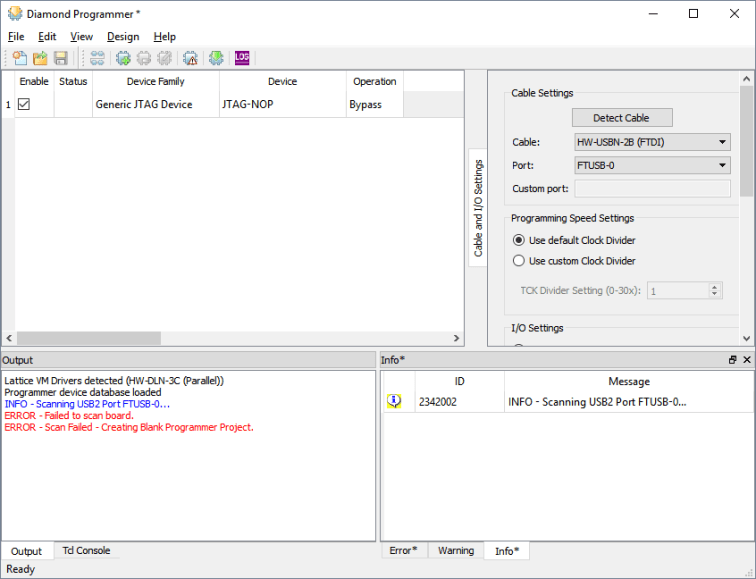Viewport: 756px width, 579px height.
Task: Float the Info panel with undock icon
Action: click(732, 359)
